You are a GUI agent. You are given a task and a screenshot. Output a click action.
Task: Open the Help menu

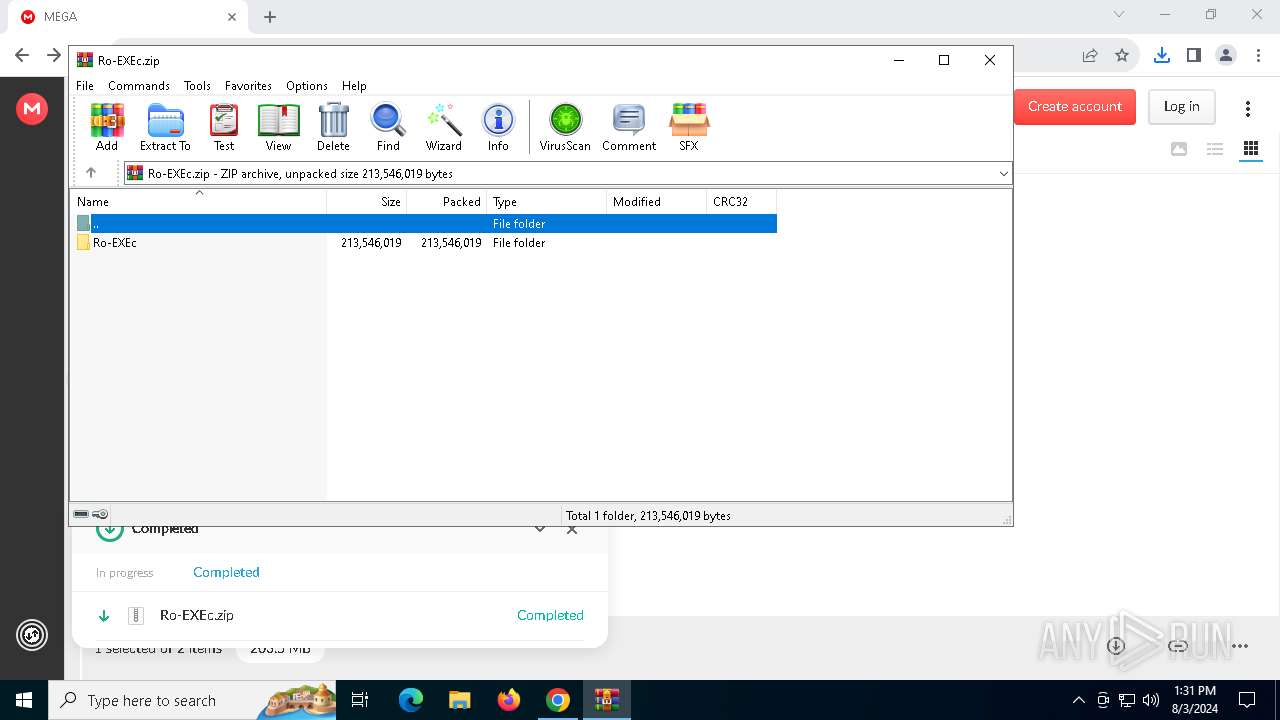354,86
